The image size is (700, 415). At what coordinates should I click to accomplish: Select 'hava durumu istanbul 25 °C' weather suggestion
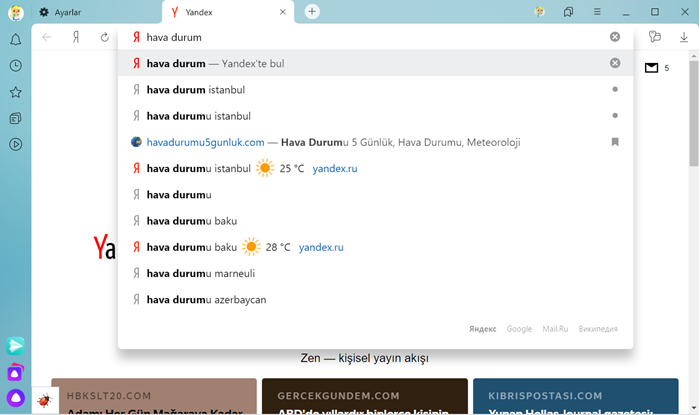[375, 168]
